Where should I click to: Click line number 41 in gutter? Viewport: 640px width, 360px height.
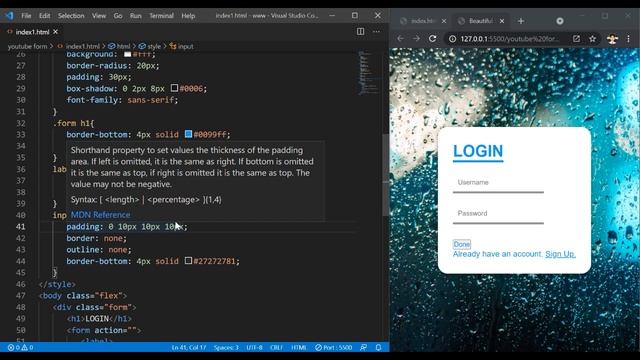(x=20, y=227)
